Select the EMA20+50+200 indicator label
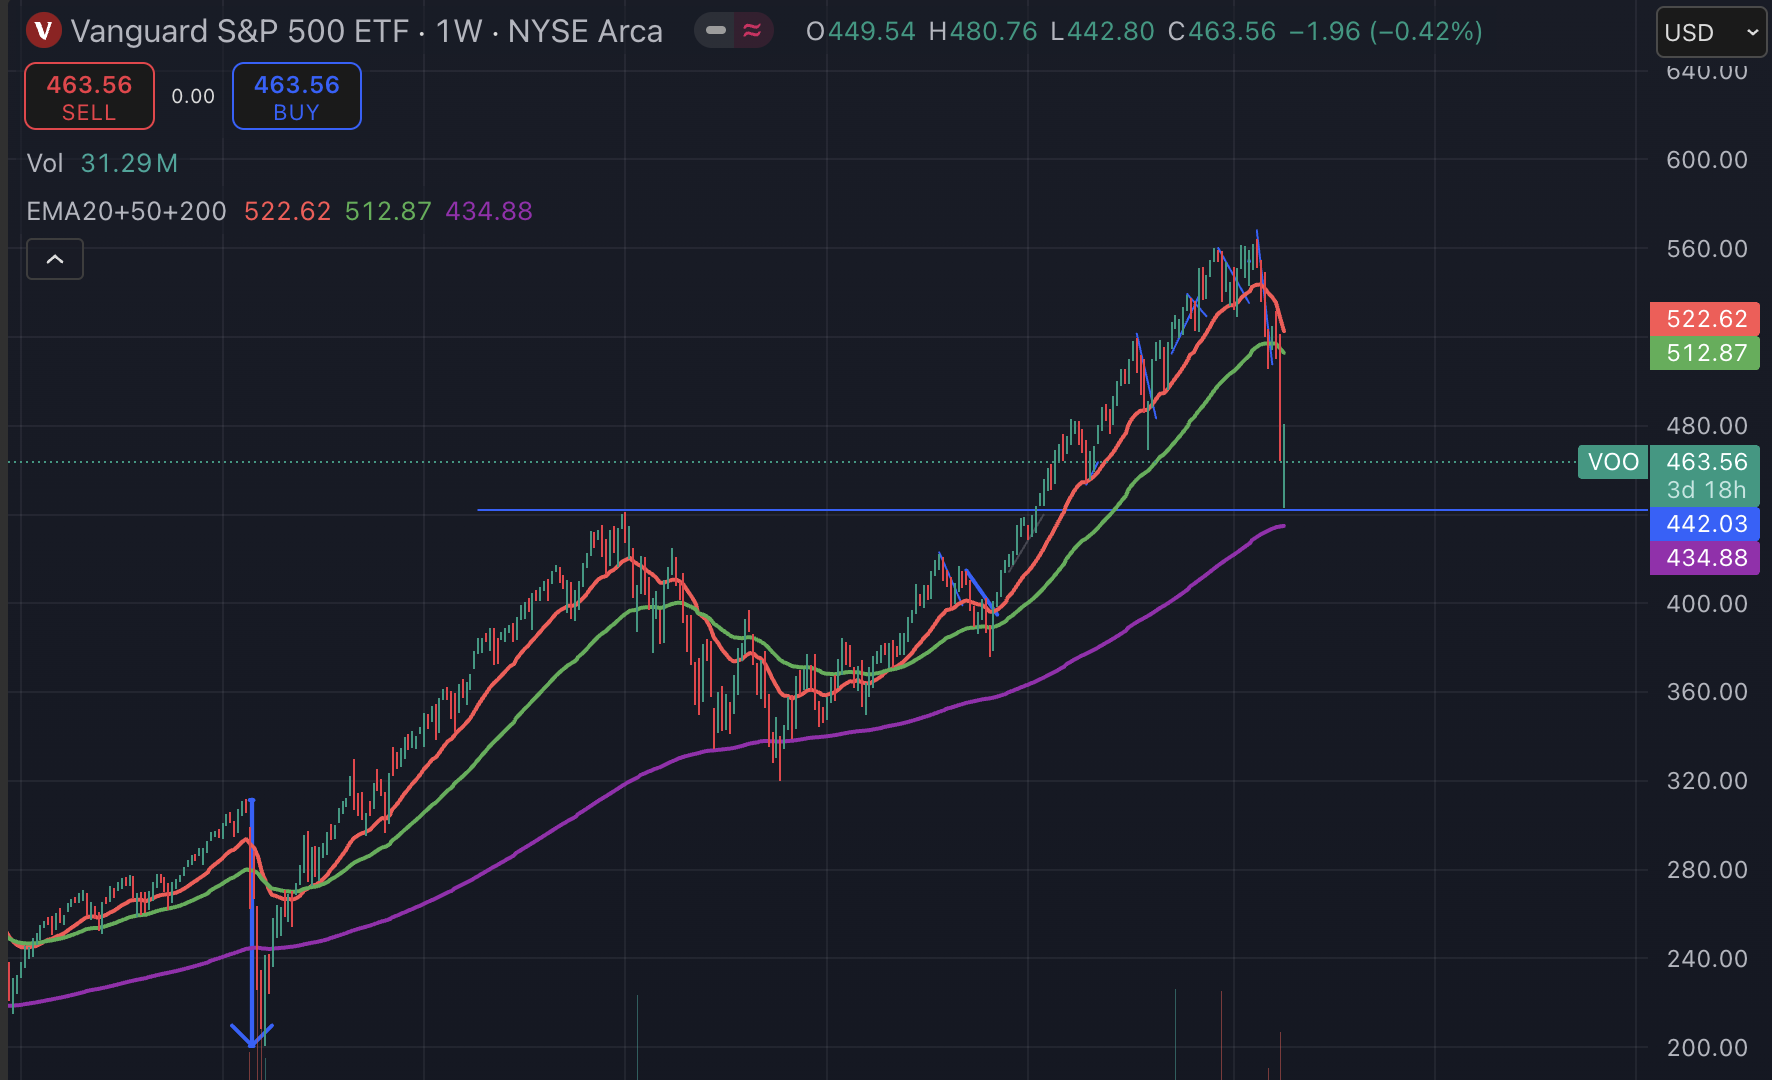1772x1080 pixels. pyautogui.click(x=127, y=211)
